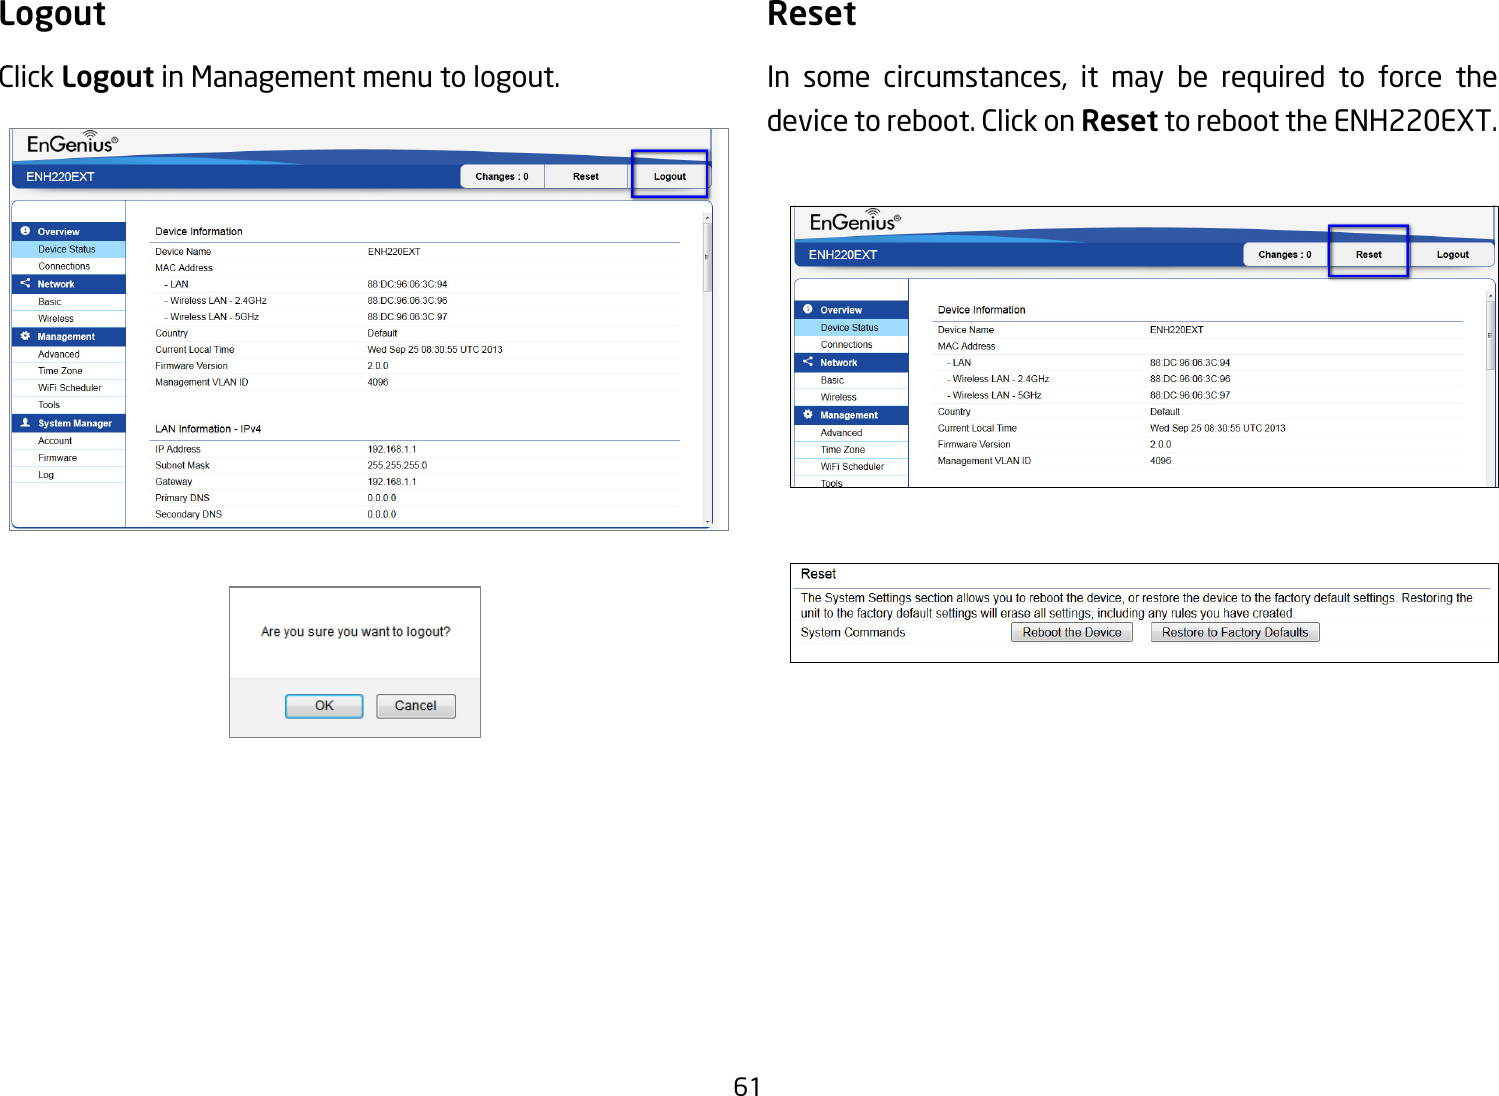Click the Current Local Time value in the Reset screenshot

[x=1217, y=428]
